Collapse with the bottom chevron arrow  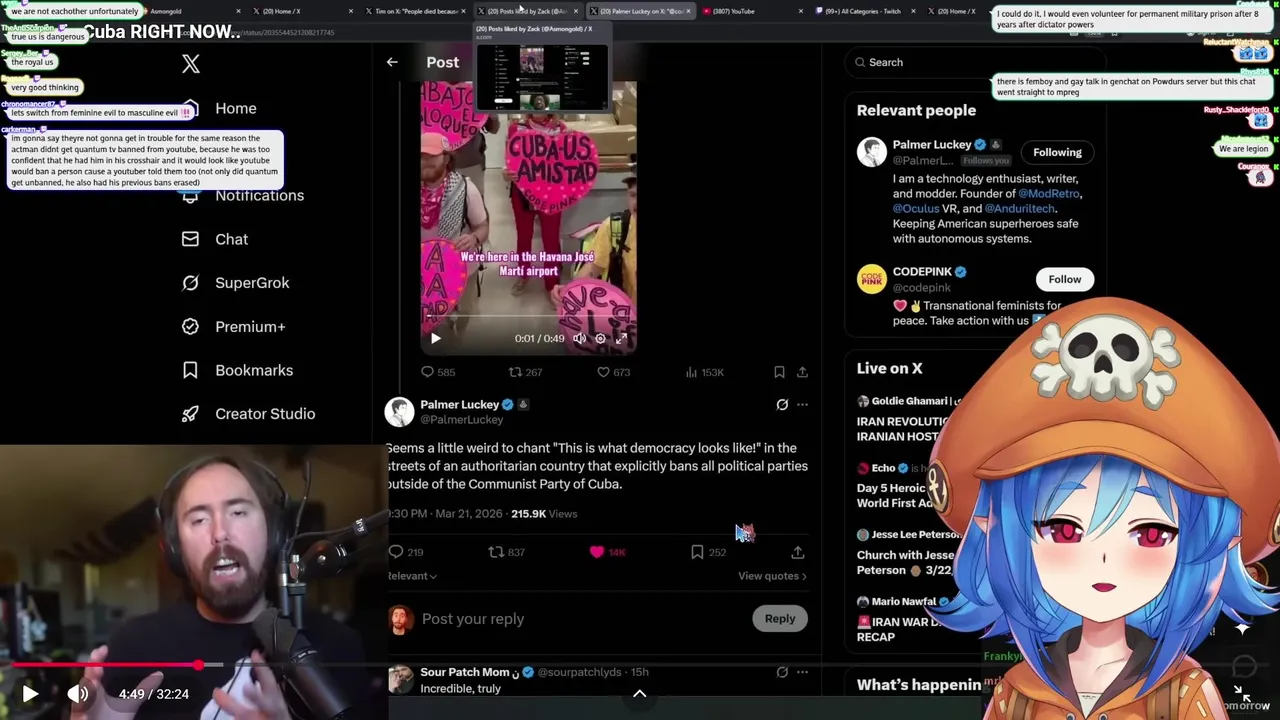click(639, 693)
